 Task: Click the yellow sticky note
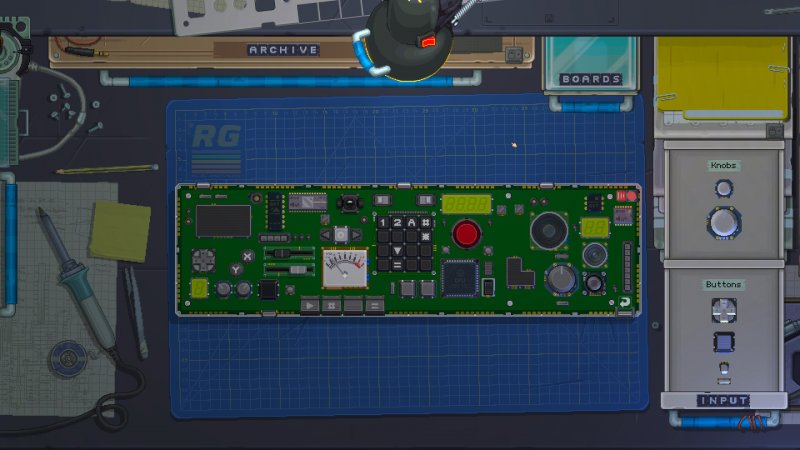tap(120, 231)
